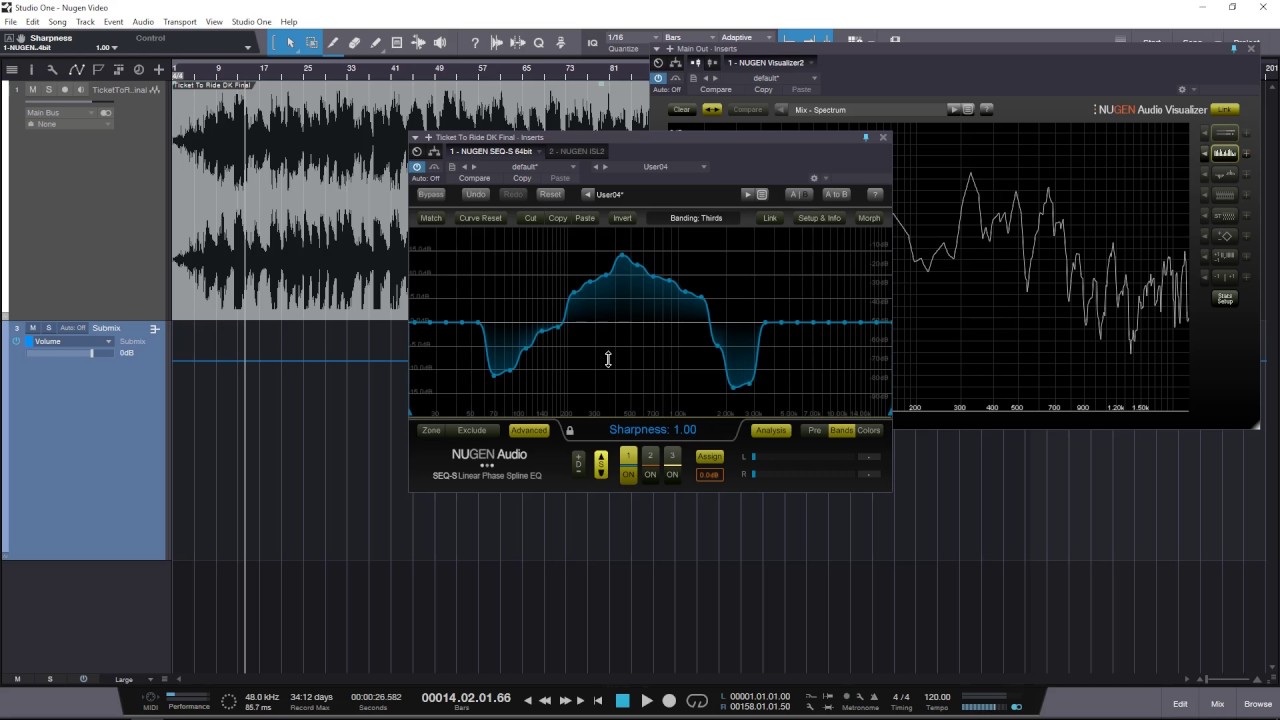Show automation using the curve icon
The height and width of the screenshot is (720, 1280).
(x=75, y=70)
